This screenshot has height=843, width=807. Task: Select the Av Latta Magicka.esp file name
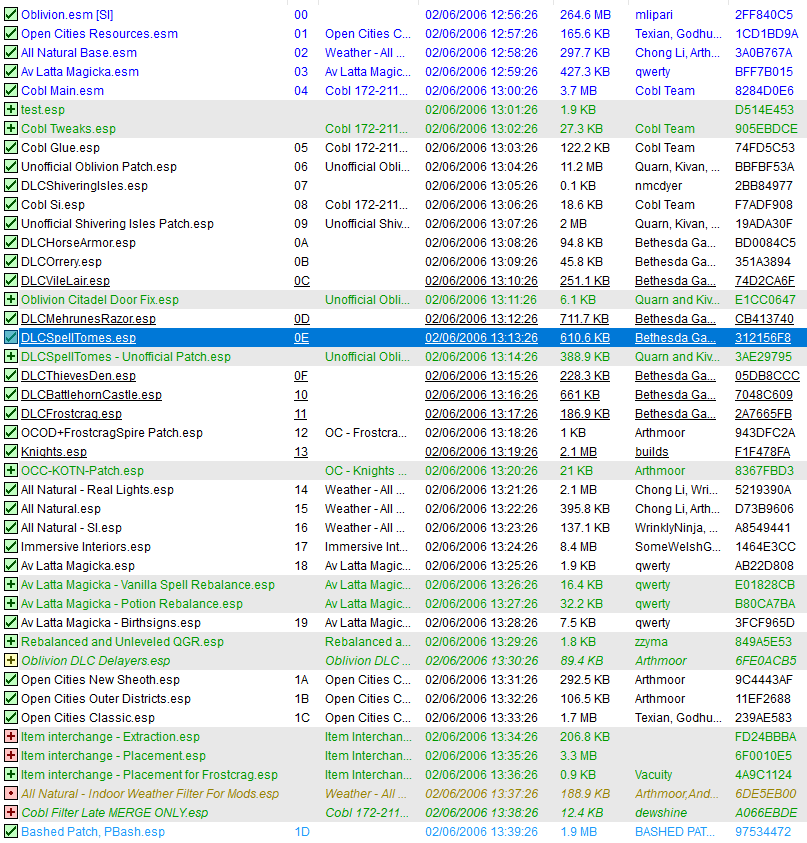pyautogui.click(x=77, y=566)
